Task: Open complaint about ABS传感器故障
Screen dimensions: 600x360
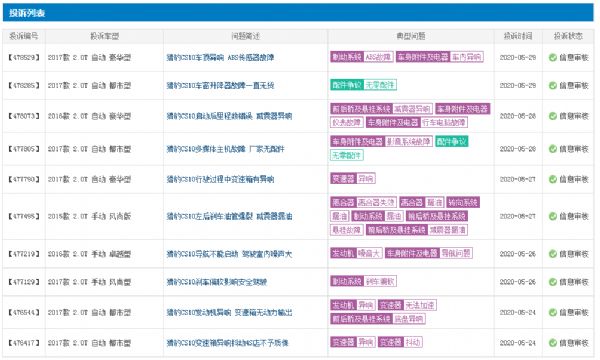Action: 220,57
